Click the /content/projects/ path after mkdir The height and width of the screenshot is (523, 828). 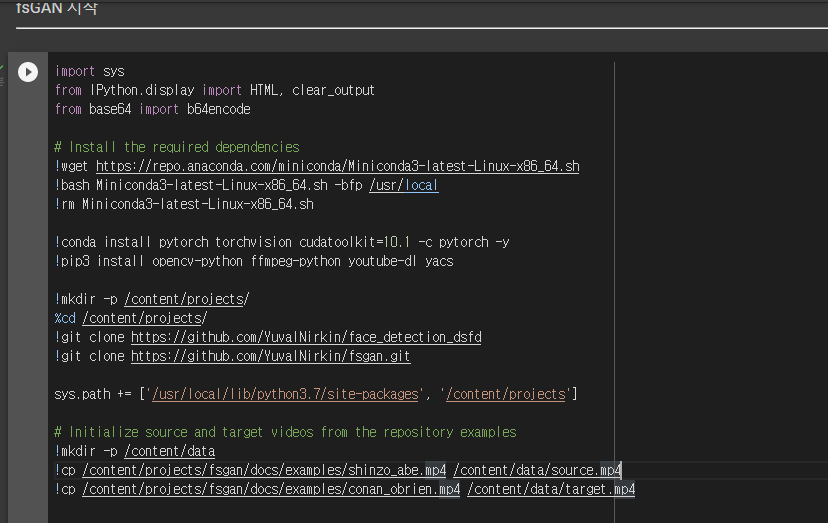pyautogui.click(x=186, y=300)
